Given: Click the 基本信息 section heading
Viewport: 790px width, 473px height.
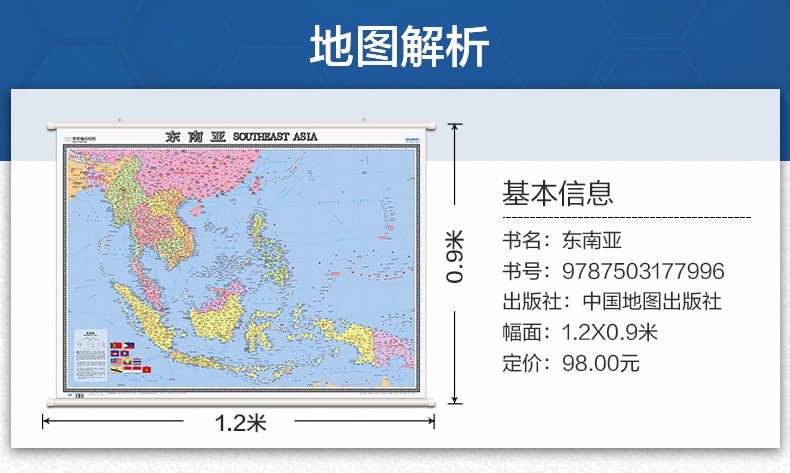Looking at the screenshot, I should (x=557, y=192).
